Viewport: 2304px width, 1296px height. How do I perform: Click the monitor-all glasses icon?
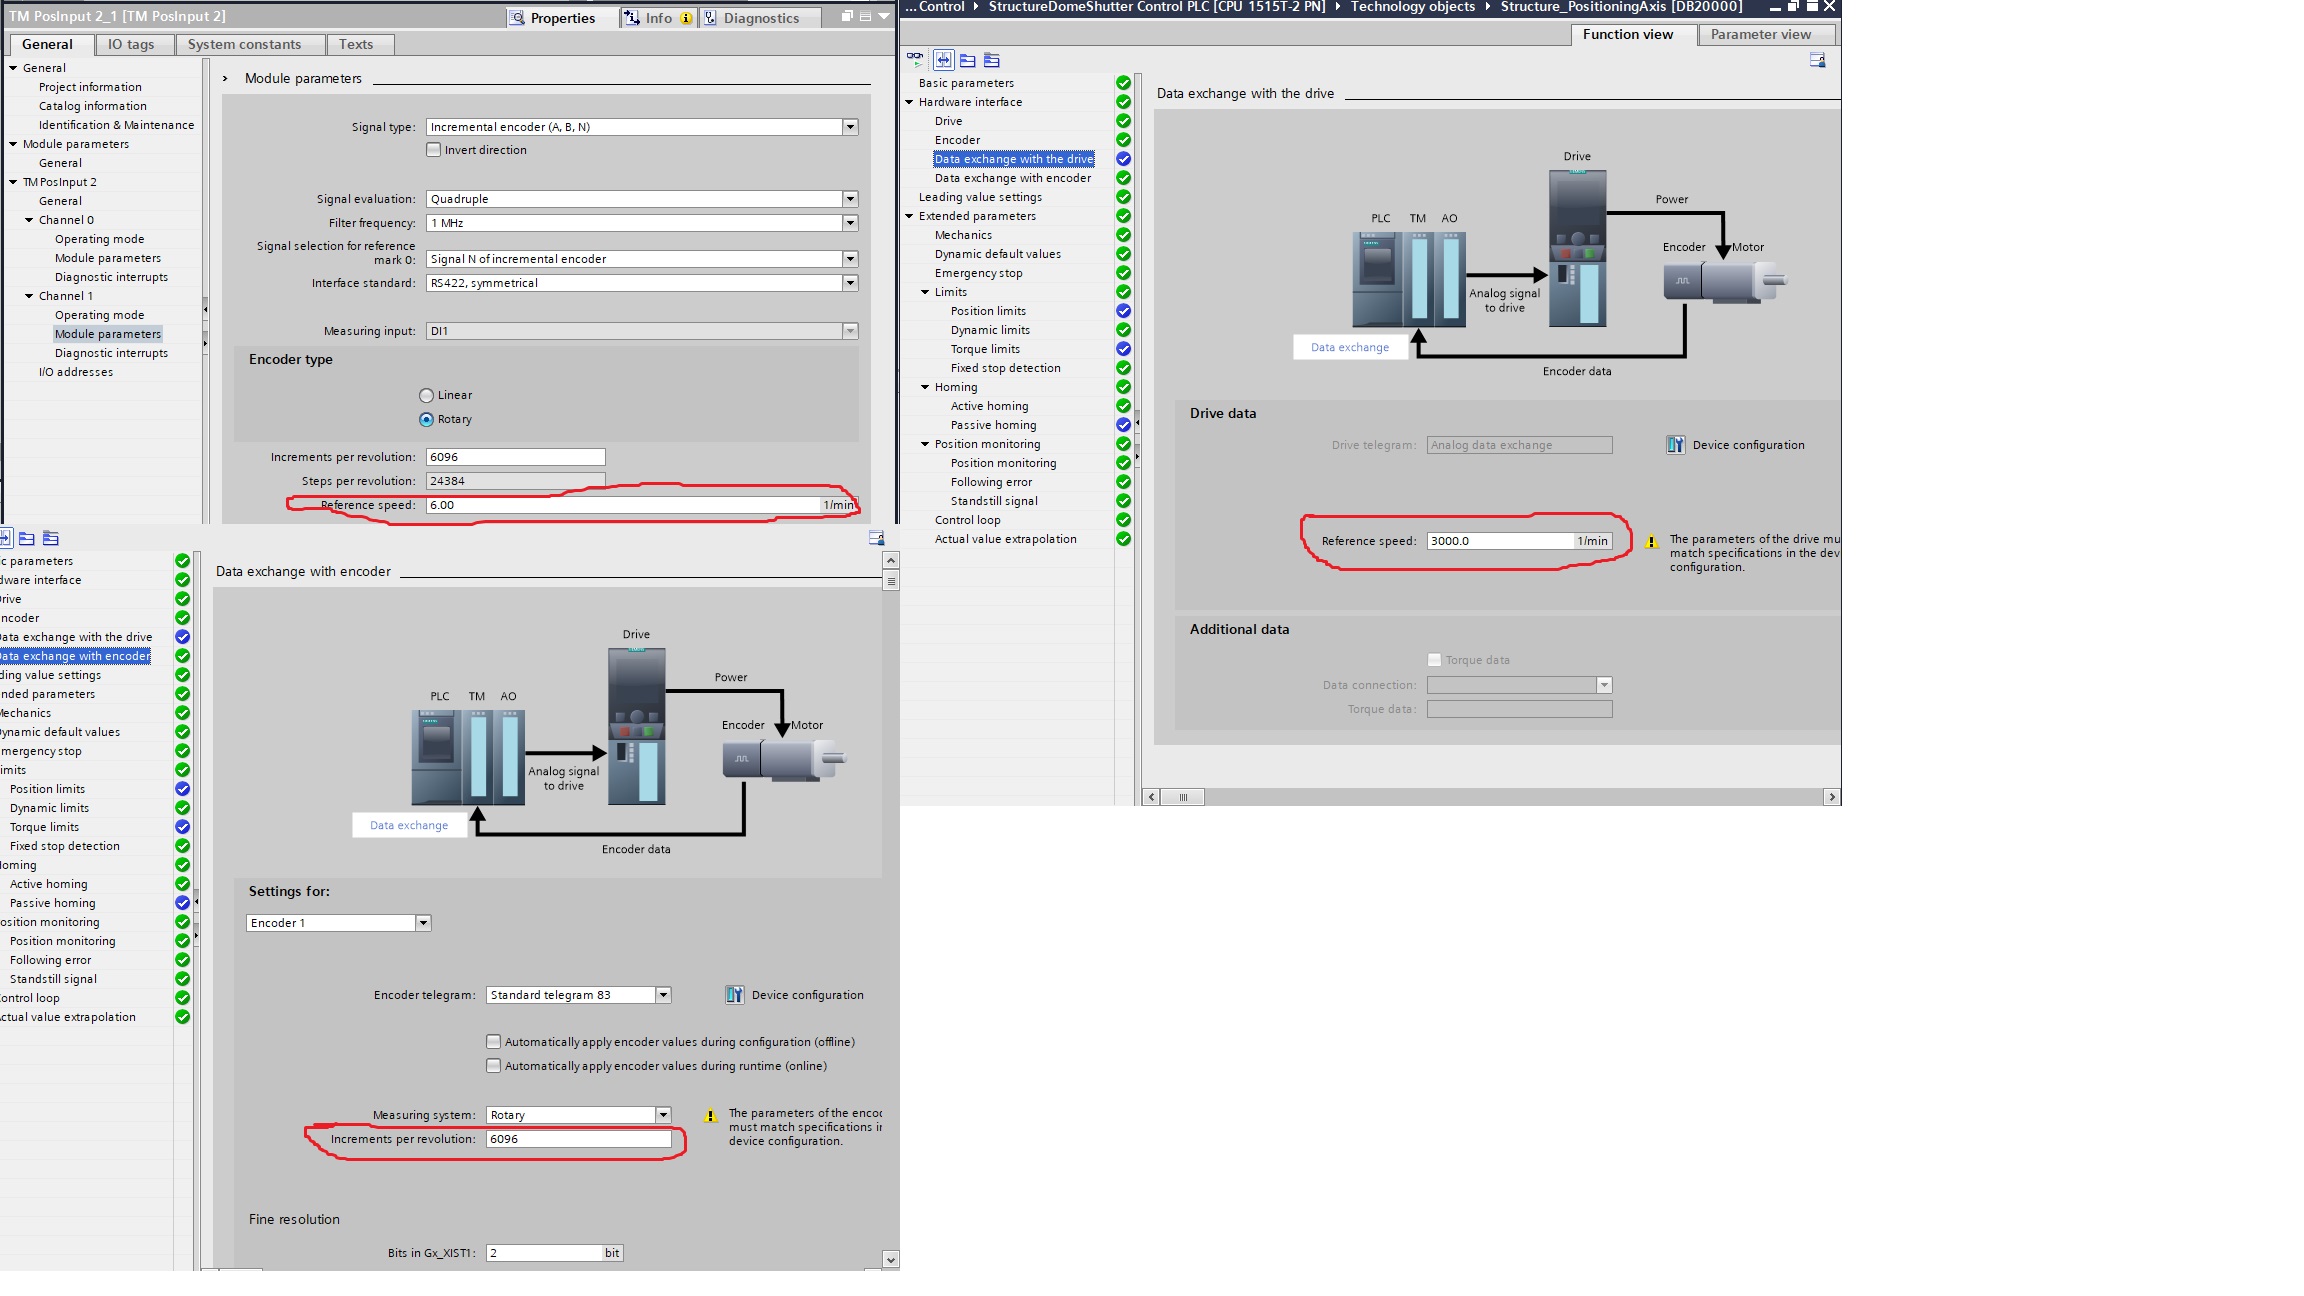click(915, 60)
